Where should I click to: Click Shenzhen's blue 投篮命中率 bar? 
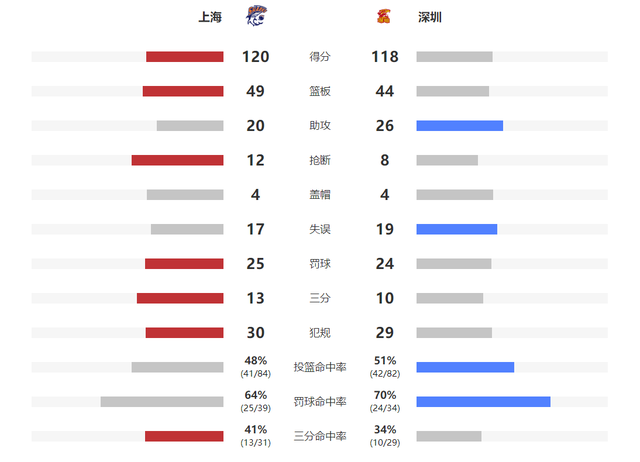[465, 367]
